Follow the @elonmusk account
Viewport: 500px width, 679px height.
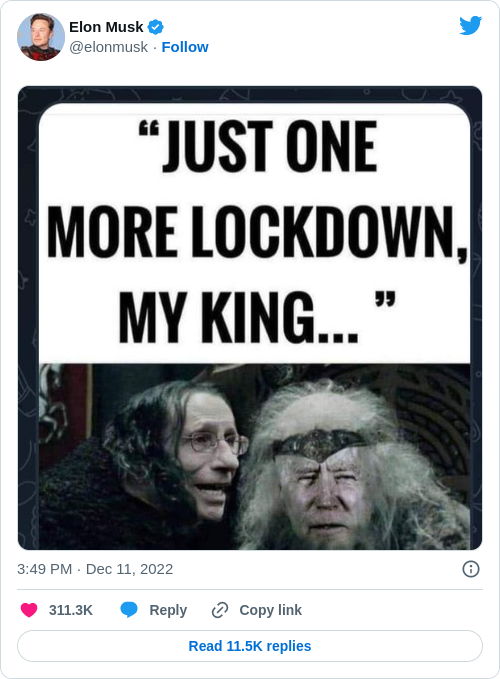(x=185, y=47)
